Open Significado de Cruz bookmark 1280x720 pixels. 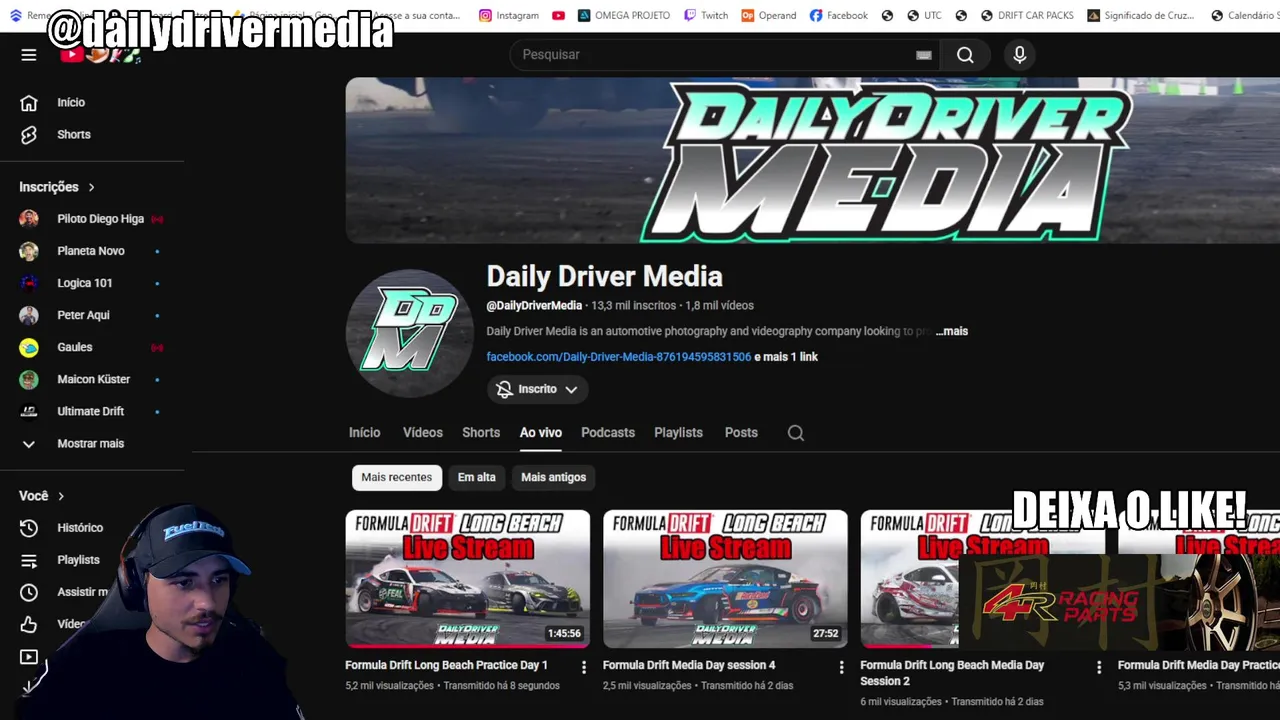pos(1143,15)
